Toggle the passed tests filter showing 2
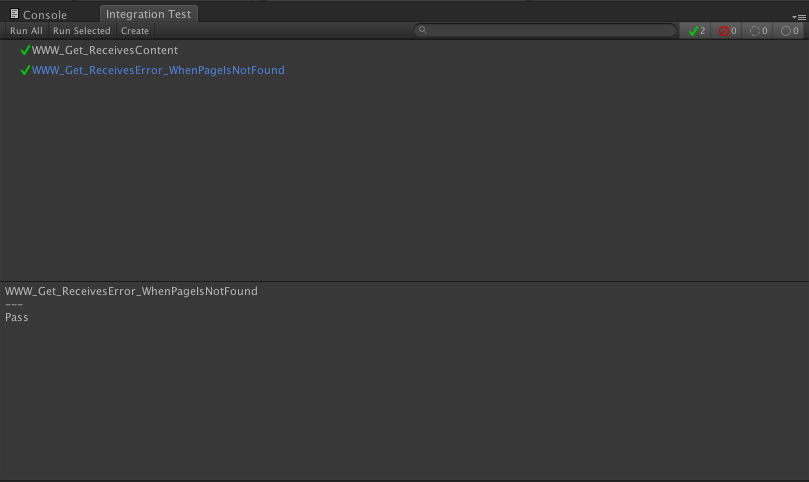The width and height of the screenshot is (809, 482). coord(696,31)
